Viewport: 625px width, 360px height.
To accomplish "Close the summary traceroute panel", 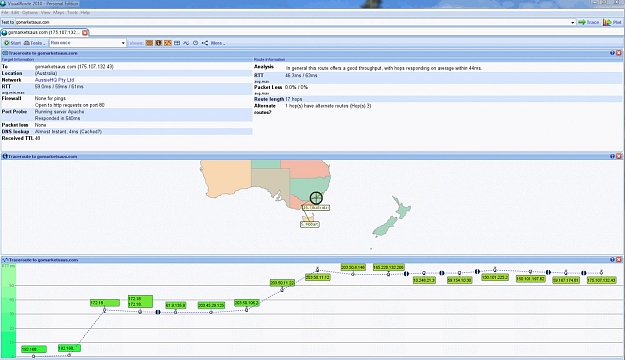I will [619, 53].
